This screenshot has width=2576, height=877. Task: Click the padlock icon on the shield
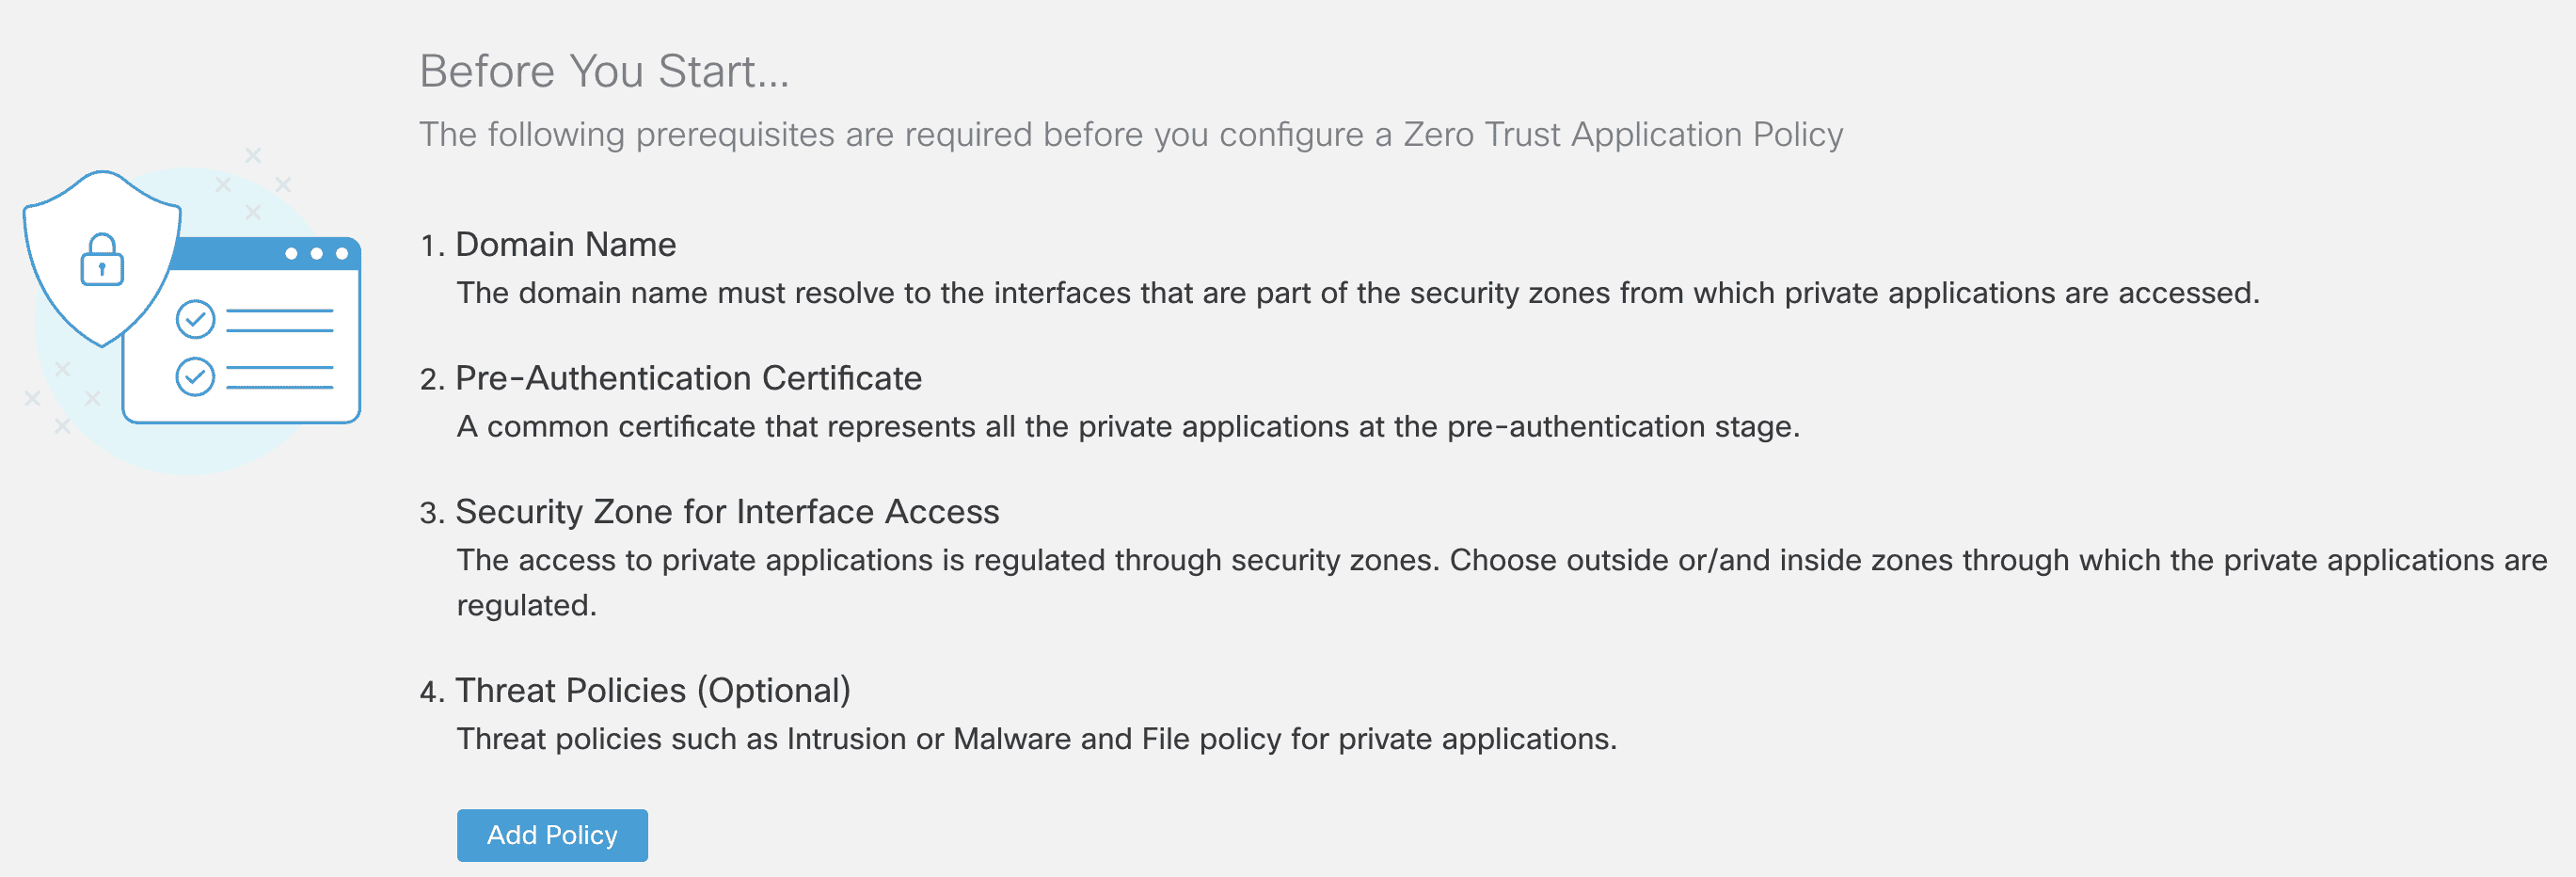click(102, 260)
